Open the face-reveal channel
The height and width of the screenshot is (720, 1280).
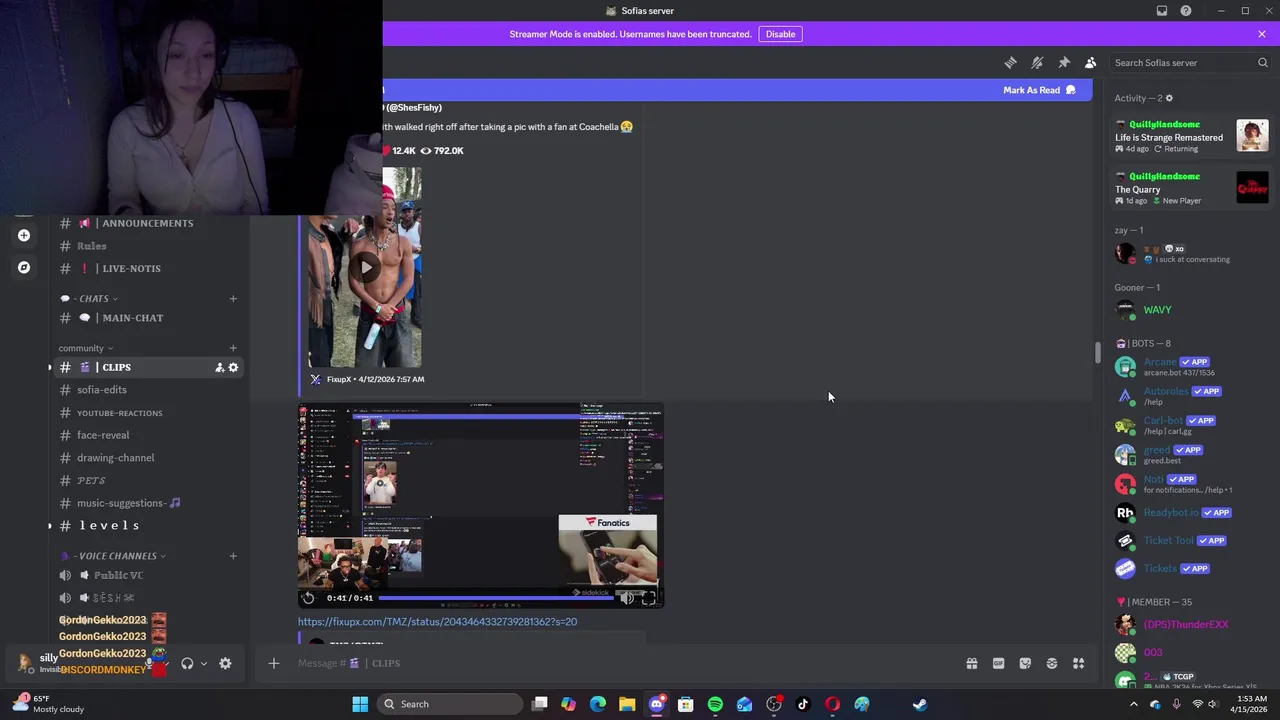coord(147,435)
